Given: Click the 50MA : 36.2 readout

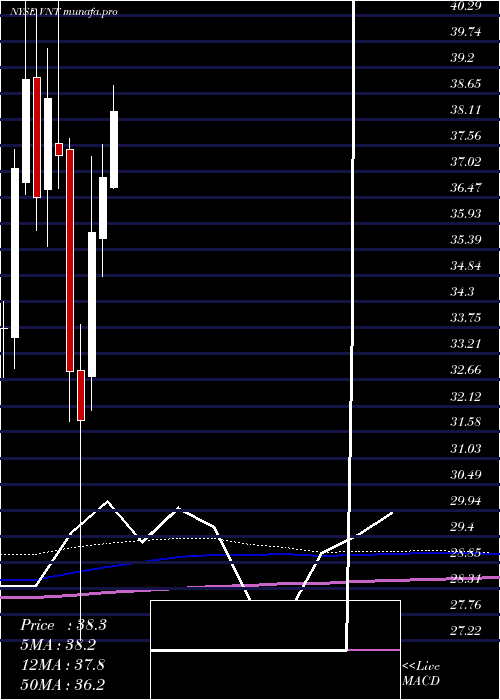Looking at the screenshot, I should 63,684.
